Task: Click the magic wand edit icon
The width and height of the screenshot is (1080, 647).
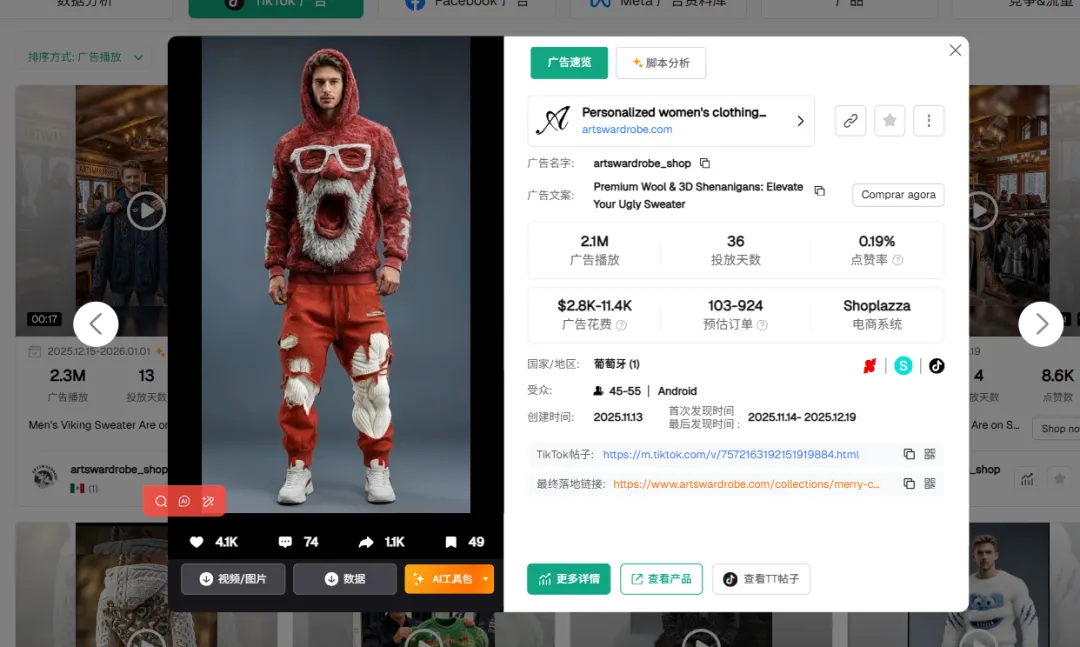Action: 208,502
